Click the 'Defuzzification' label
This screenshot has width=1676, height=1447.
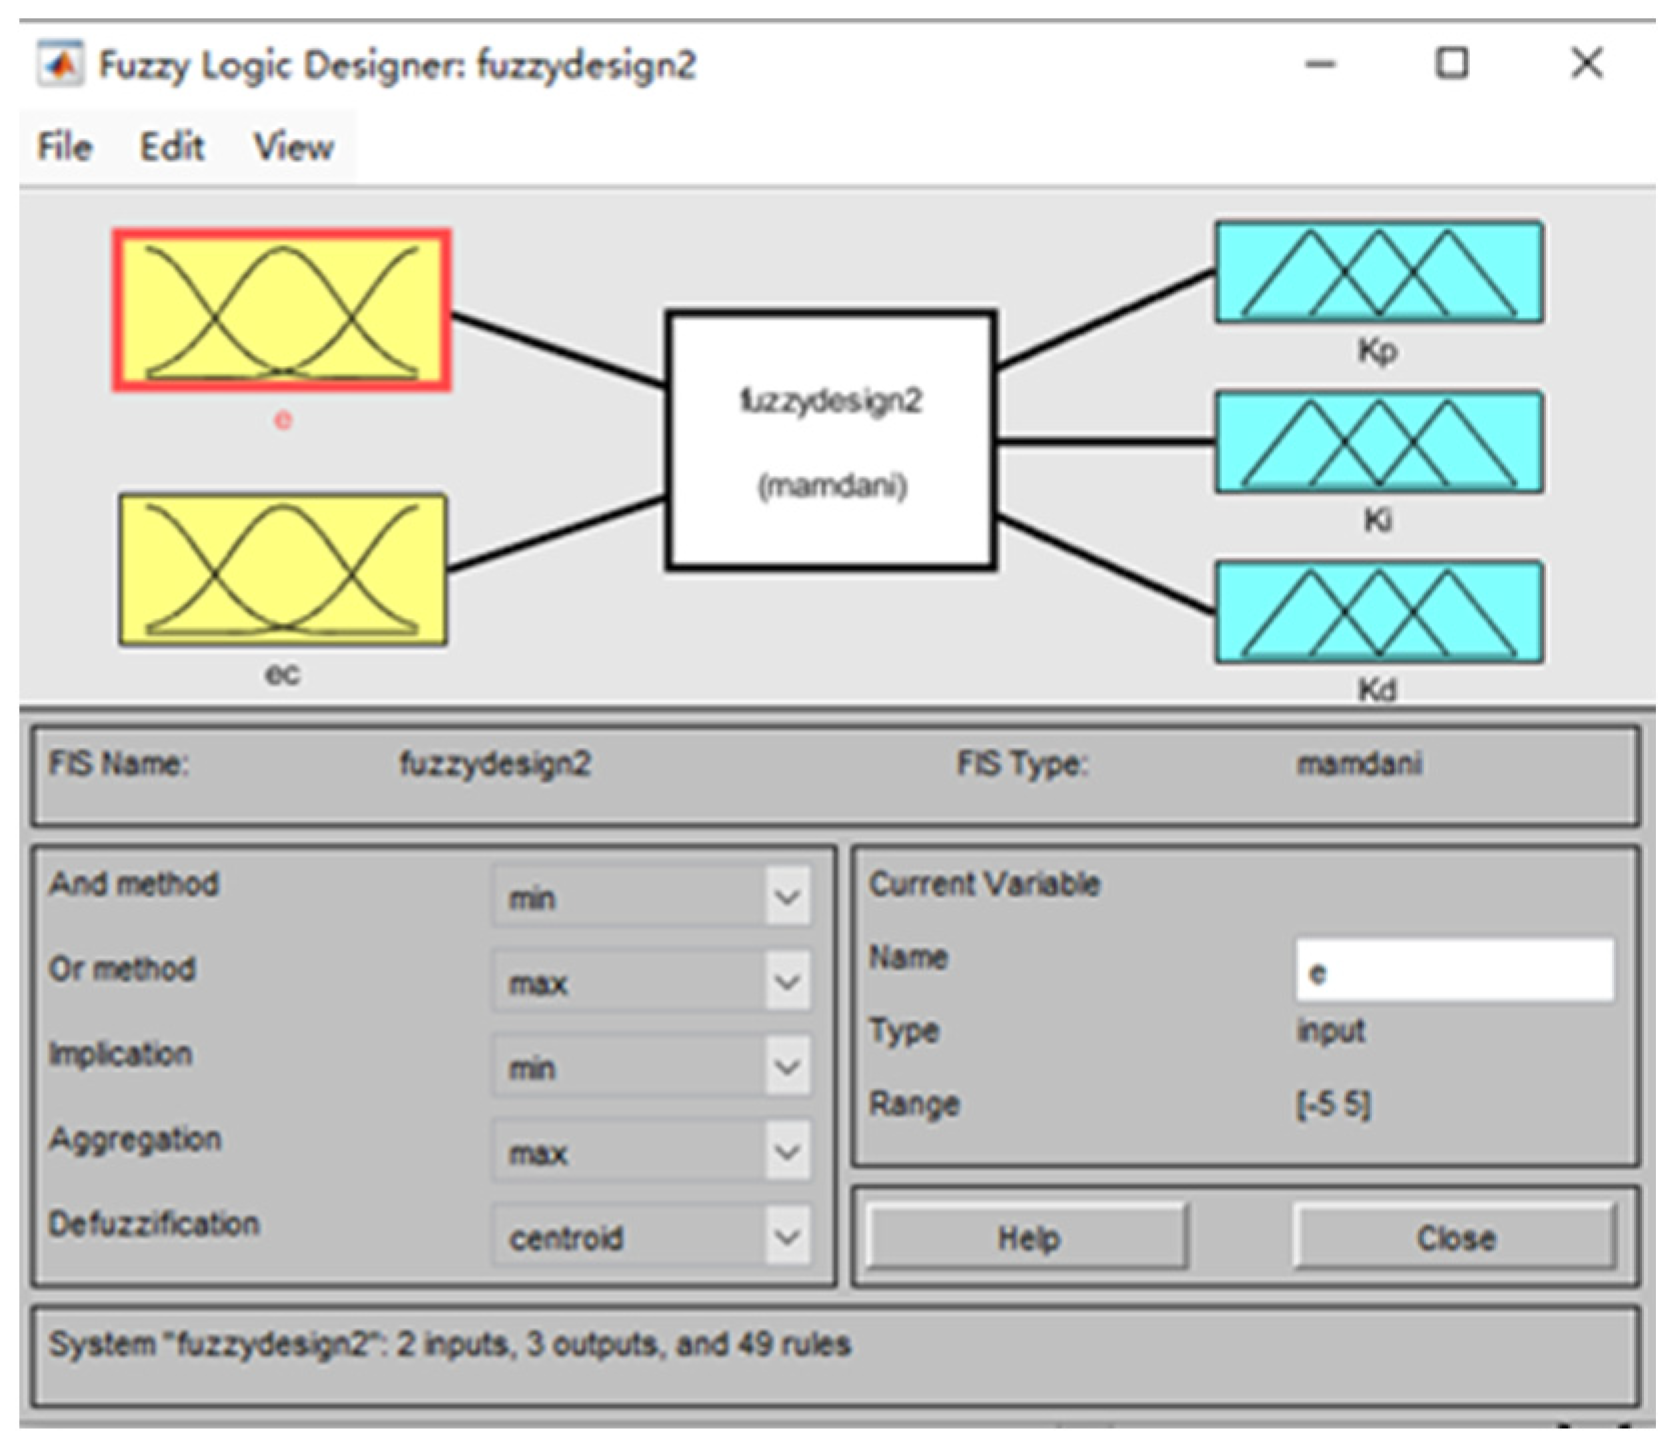[x=154, y=1223]
